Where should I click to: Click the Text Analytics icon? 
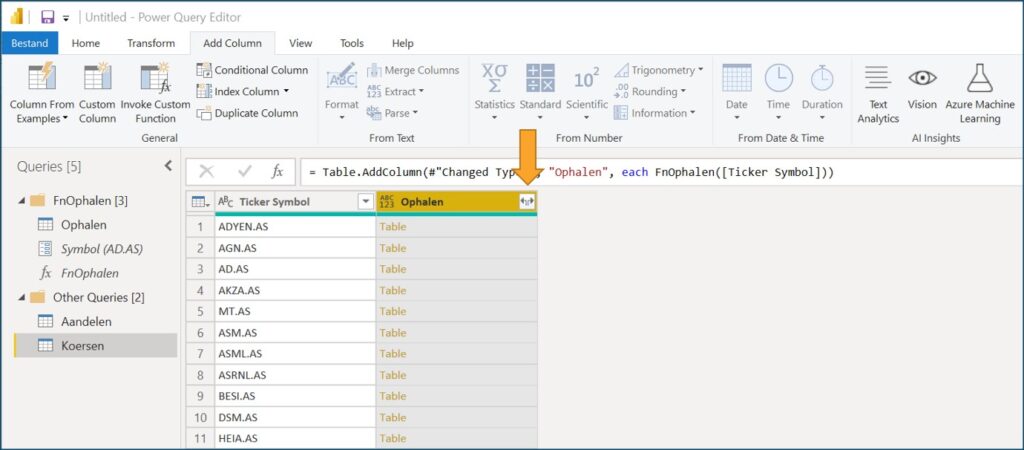pos(877,78)
